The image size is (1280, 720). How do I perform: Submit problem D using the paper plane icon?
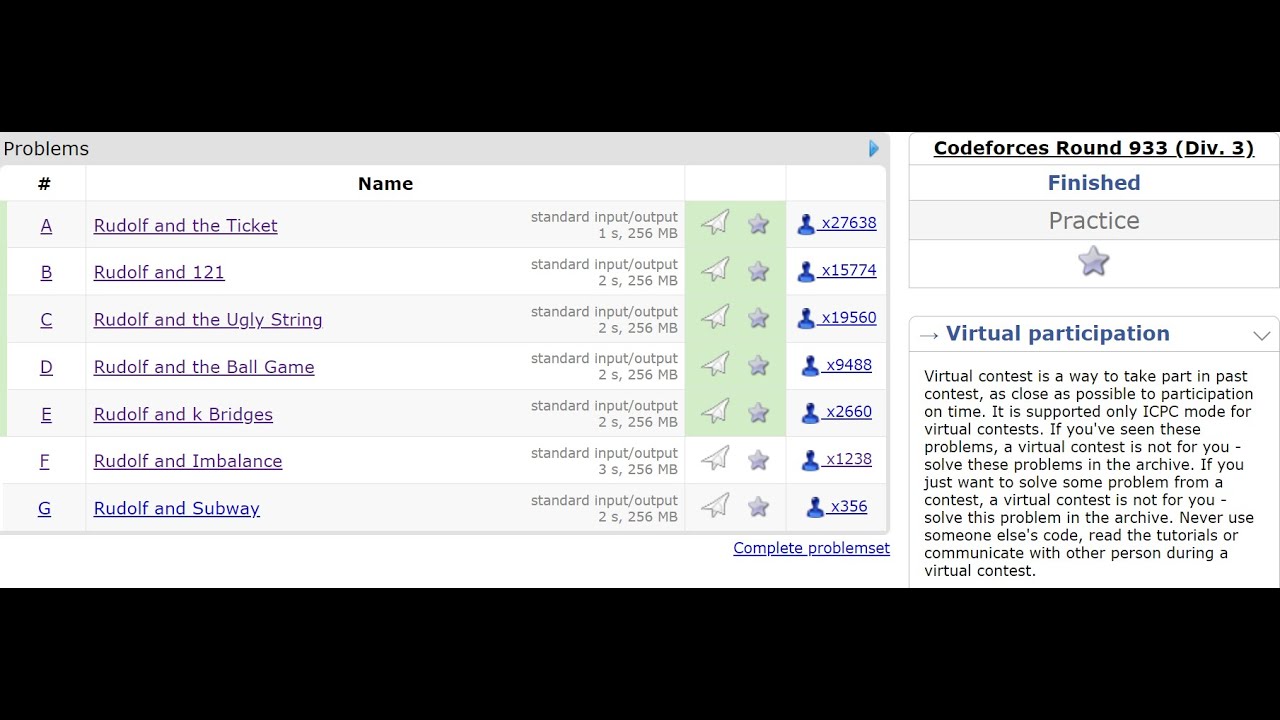pyautogui.click(x=715, y=365)
